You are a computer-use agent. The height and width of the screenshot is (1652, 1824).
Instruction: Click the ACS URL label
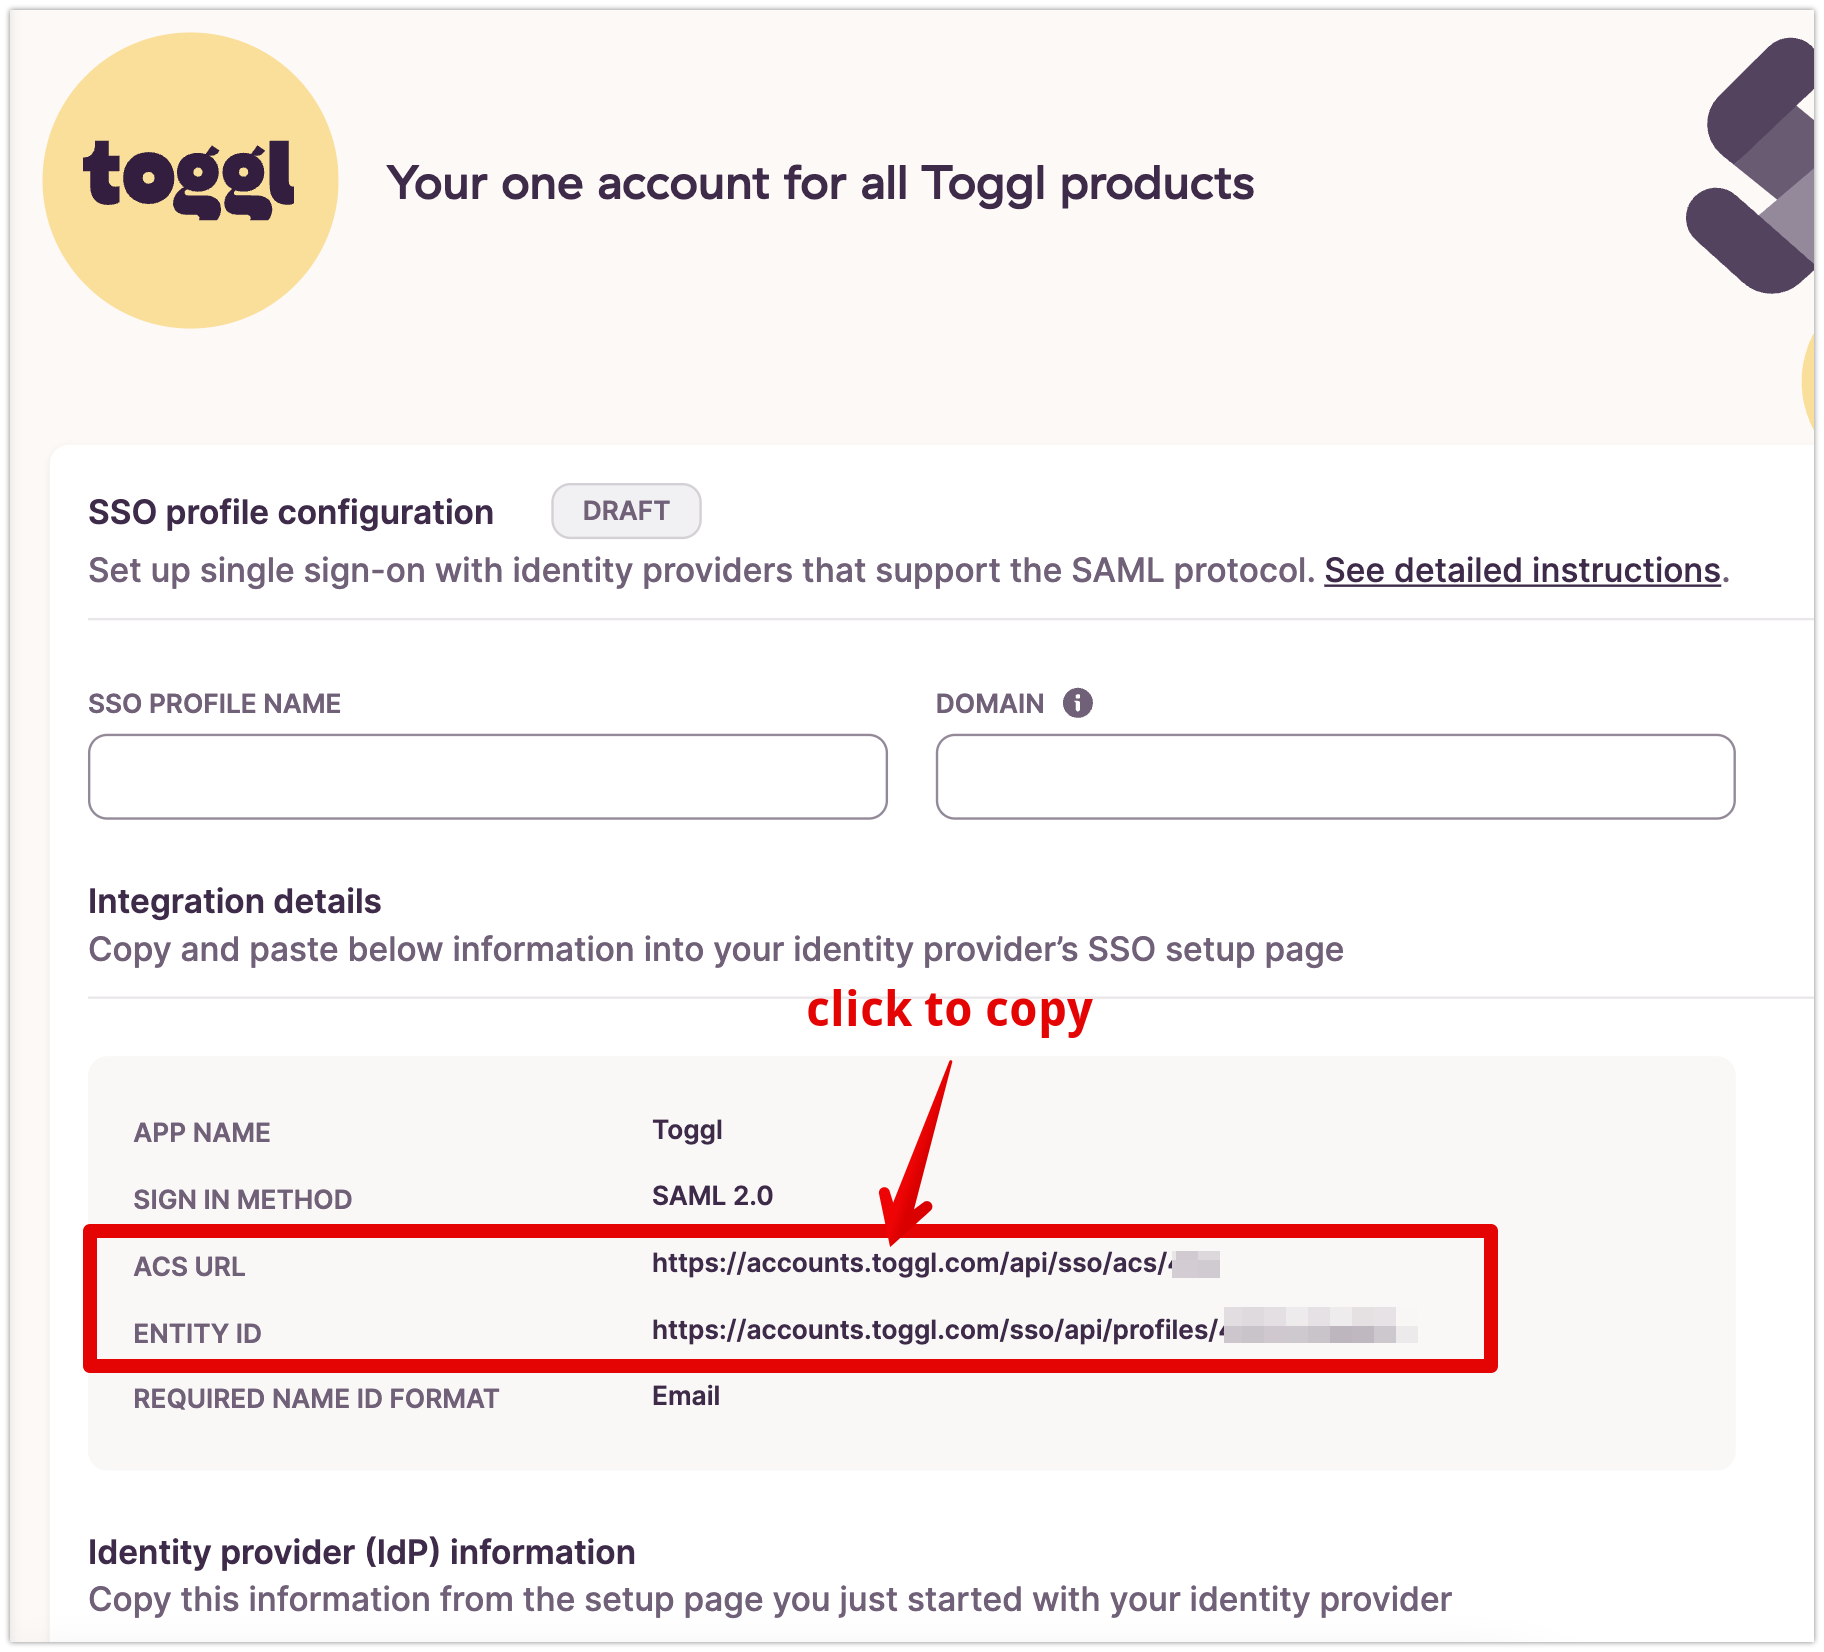[x=189, y=1267]
